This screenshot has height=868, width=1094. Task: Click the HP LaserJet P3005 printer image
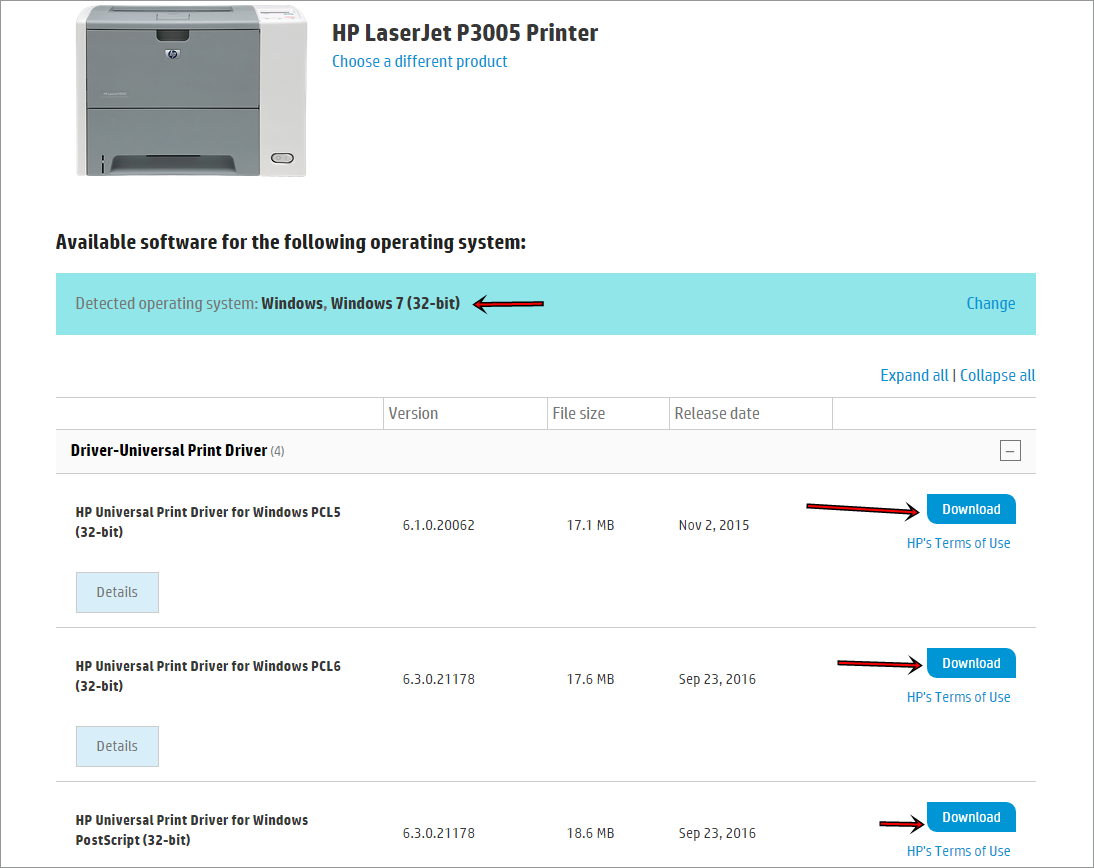[x=191, y=91]
